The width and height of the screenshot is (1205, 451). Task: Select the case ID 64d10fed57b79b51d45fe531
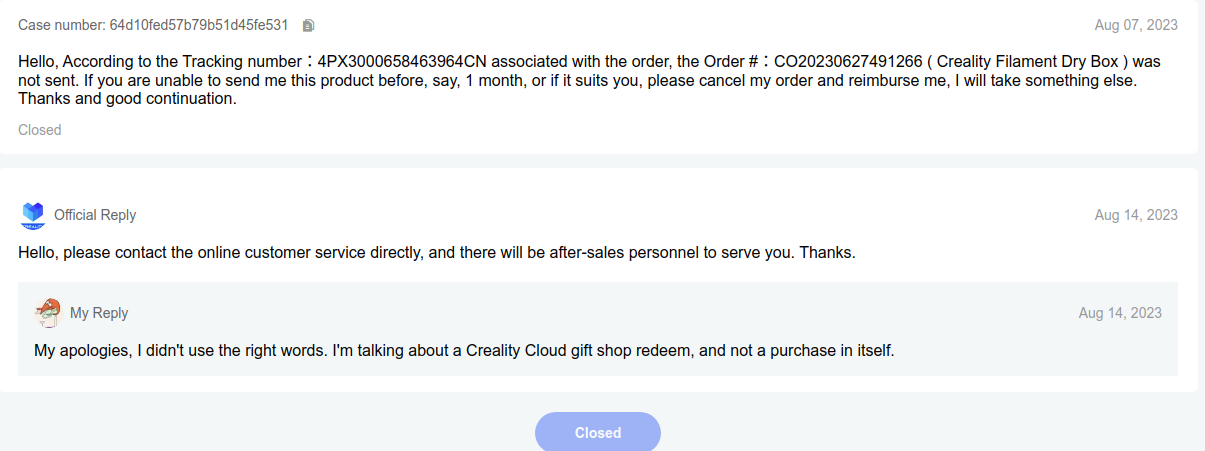coord(199,25)
